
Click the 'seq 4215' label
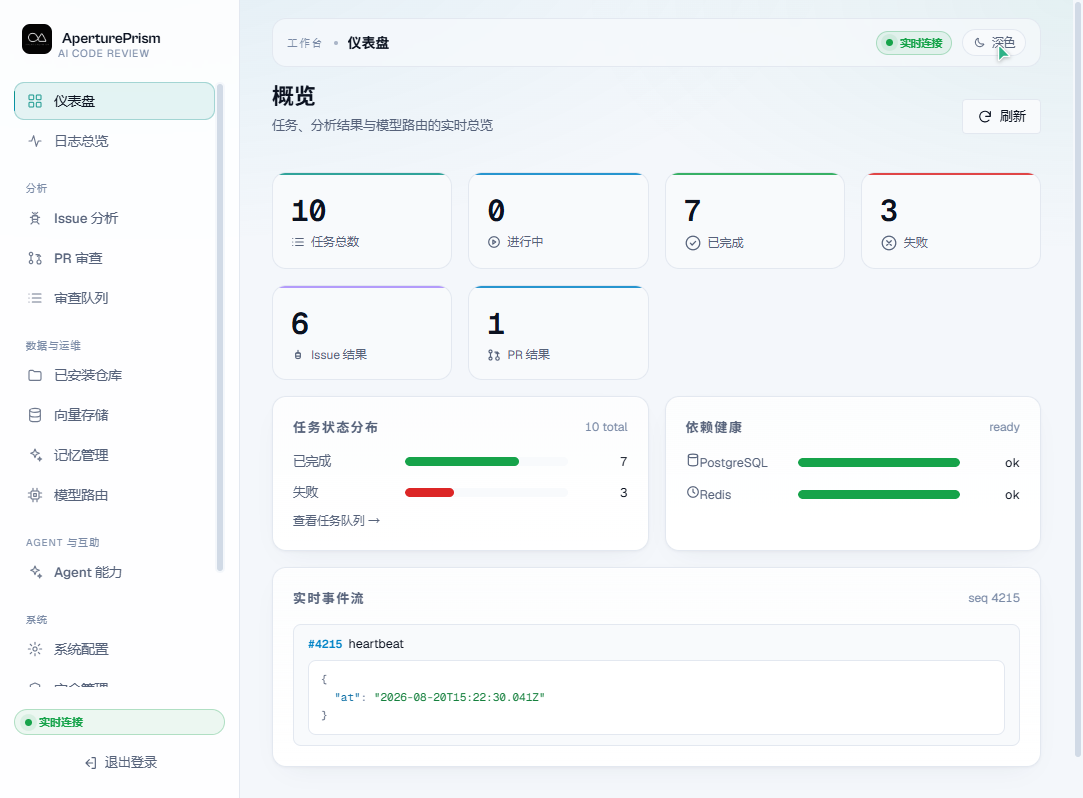click(994, 598)
